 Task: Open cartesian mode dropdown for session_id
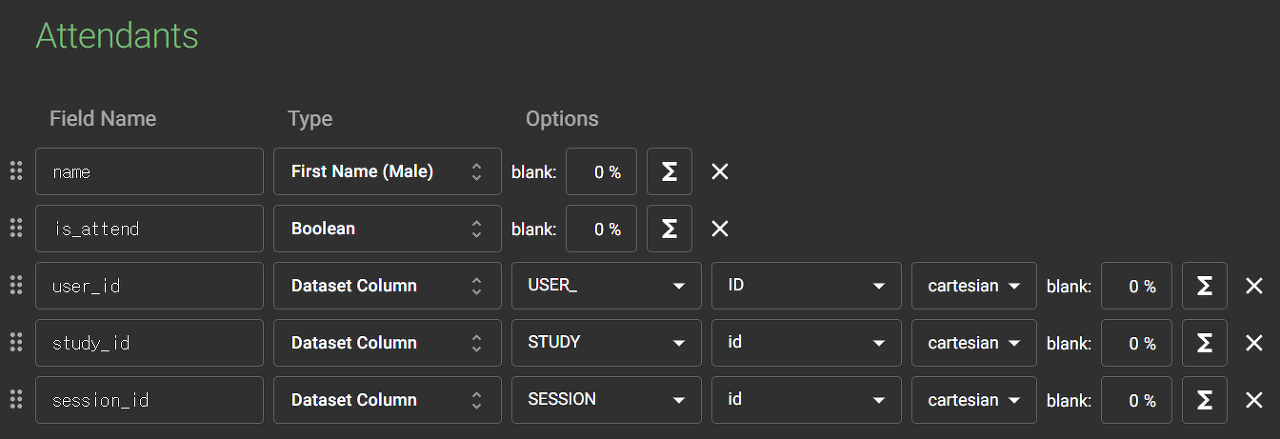[973, 400]
